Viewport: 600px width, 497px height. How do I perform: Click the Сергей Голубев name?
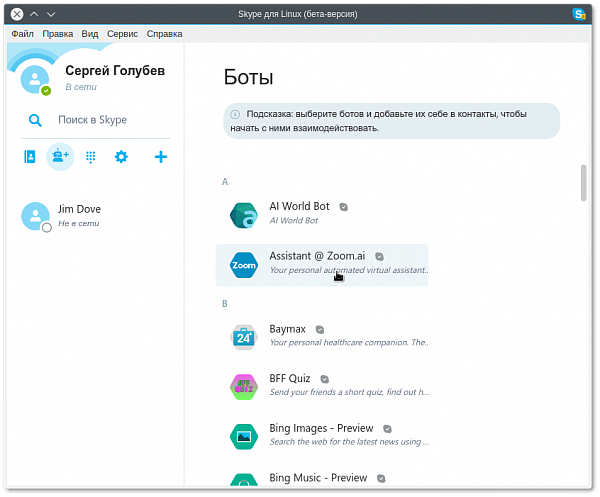(115, 71)
